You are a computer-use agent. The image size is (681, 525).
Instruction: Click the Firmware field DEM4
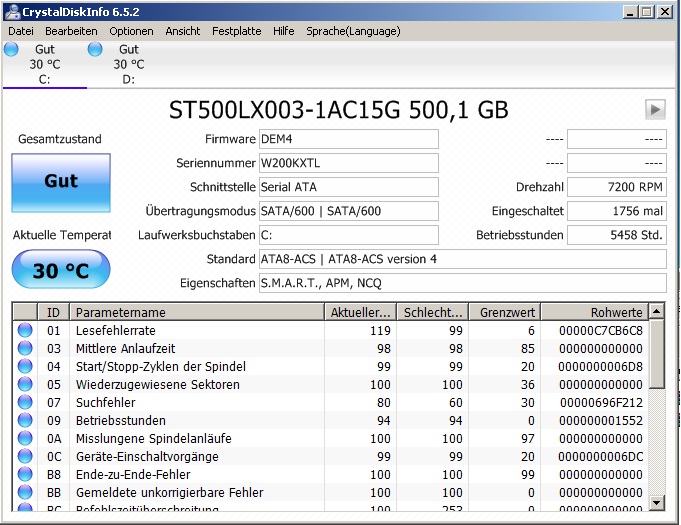pos(349,139)
